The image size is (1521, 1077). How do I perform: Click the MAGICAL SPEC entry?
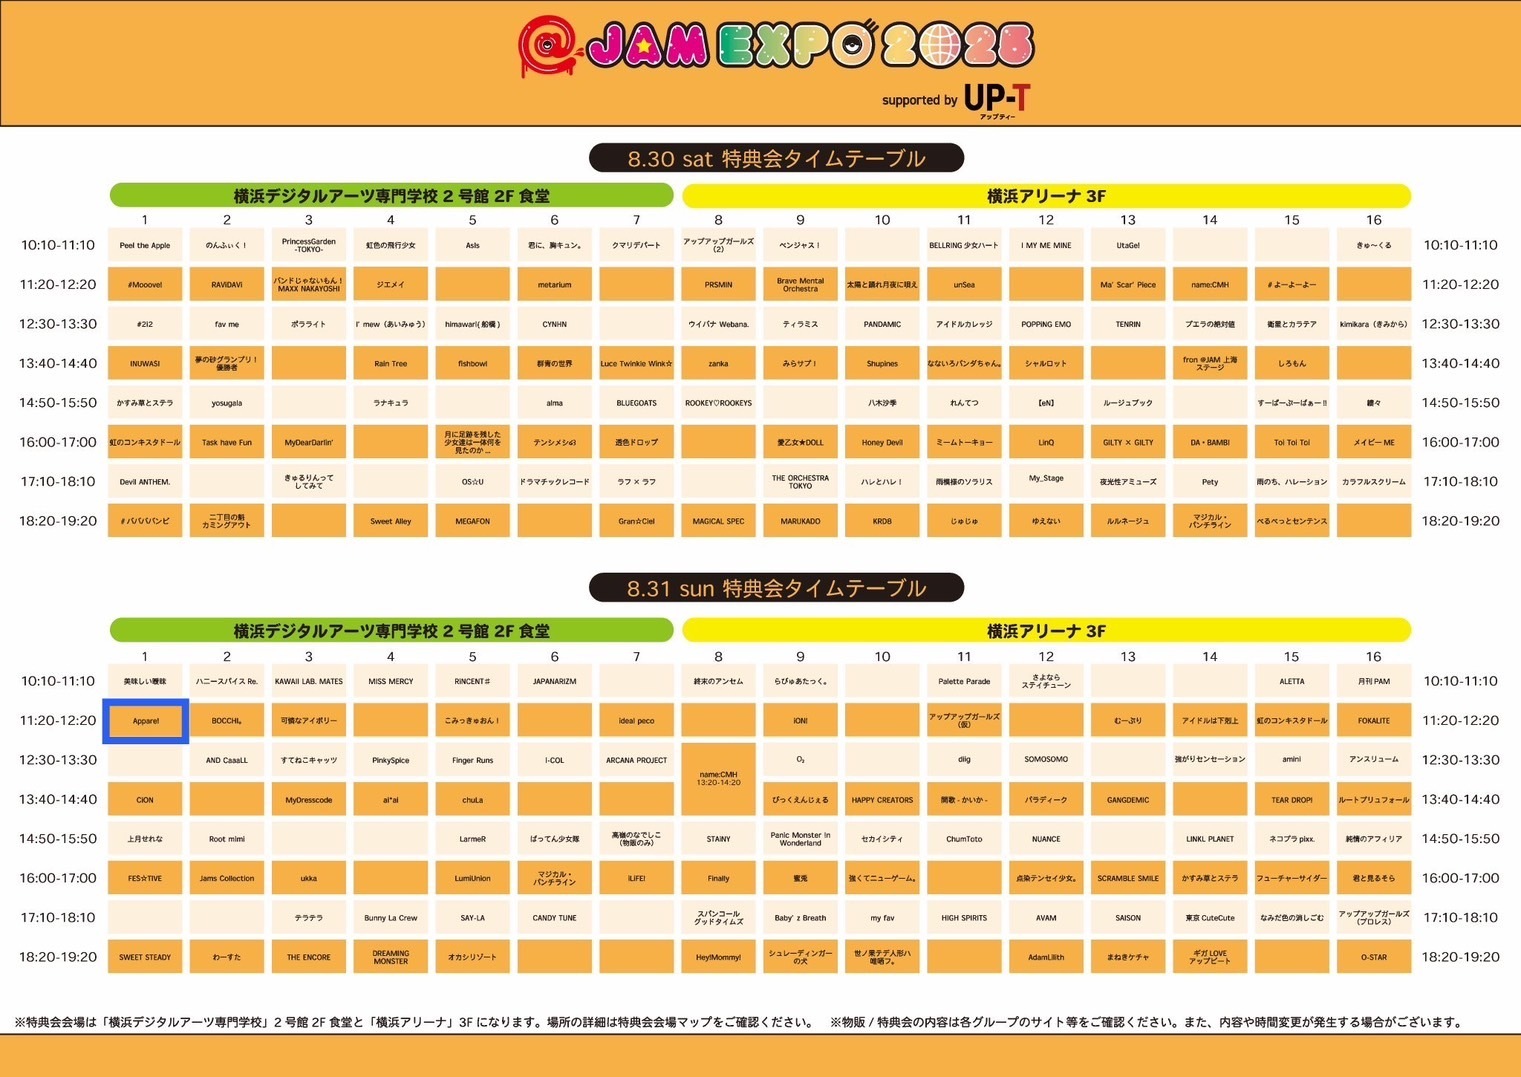719,521
